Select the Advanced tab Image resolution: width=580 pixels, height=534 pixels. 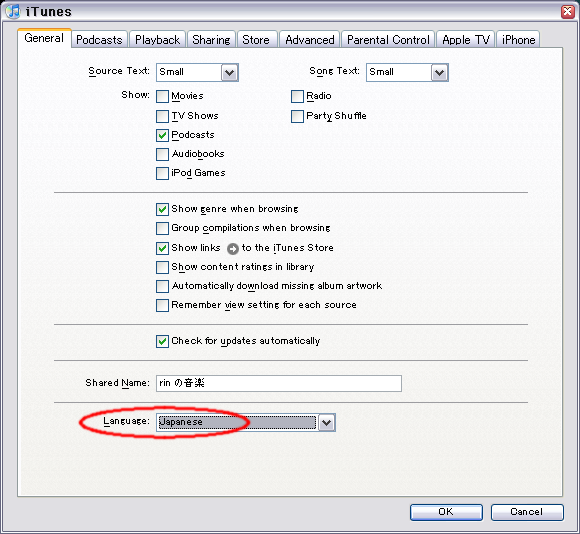pyautogui.click(x=310, y=40)
